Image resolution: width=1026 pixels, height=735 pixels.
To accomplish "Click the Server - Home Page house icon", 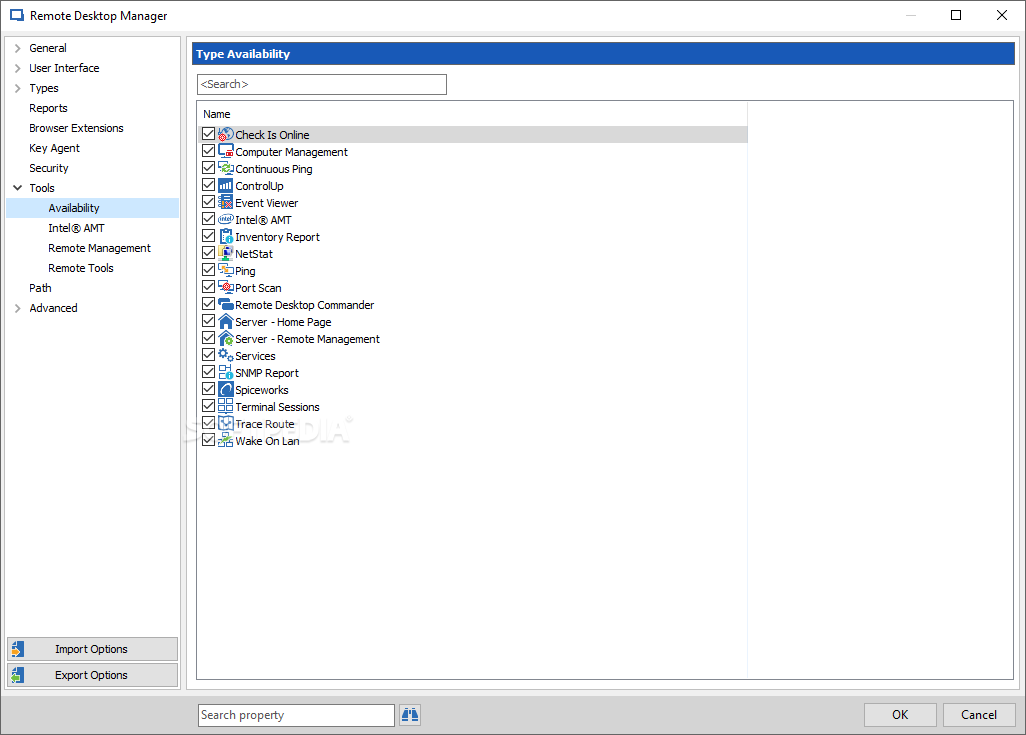I will (225, 321).
